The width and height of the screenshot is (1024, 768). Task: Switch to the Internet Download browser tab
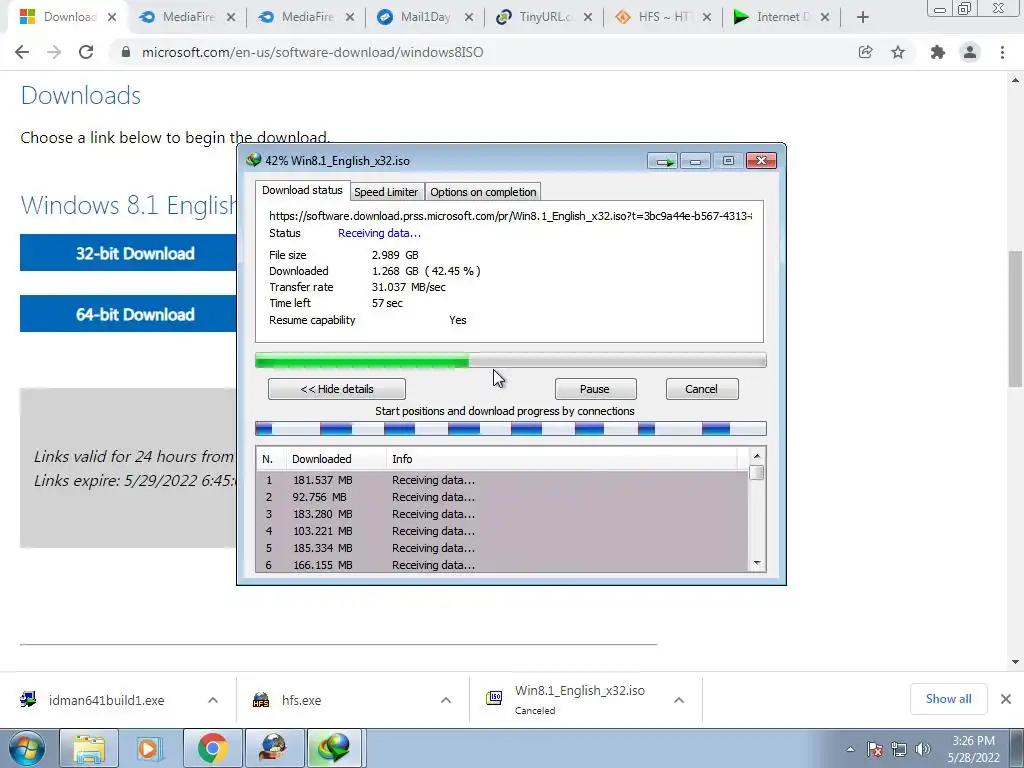click(781, 18)
